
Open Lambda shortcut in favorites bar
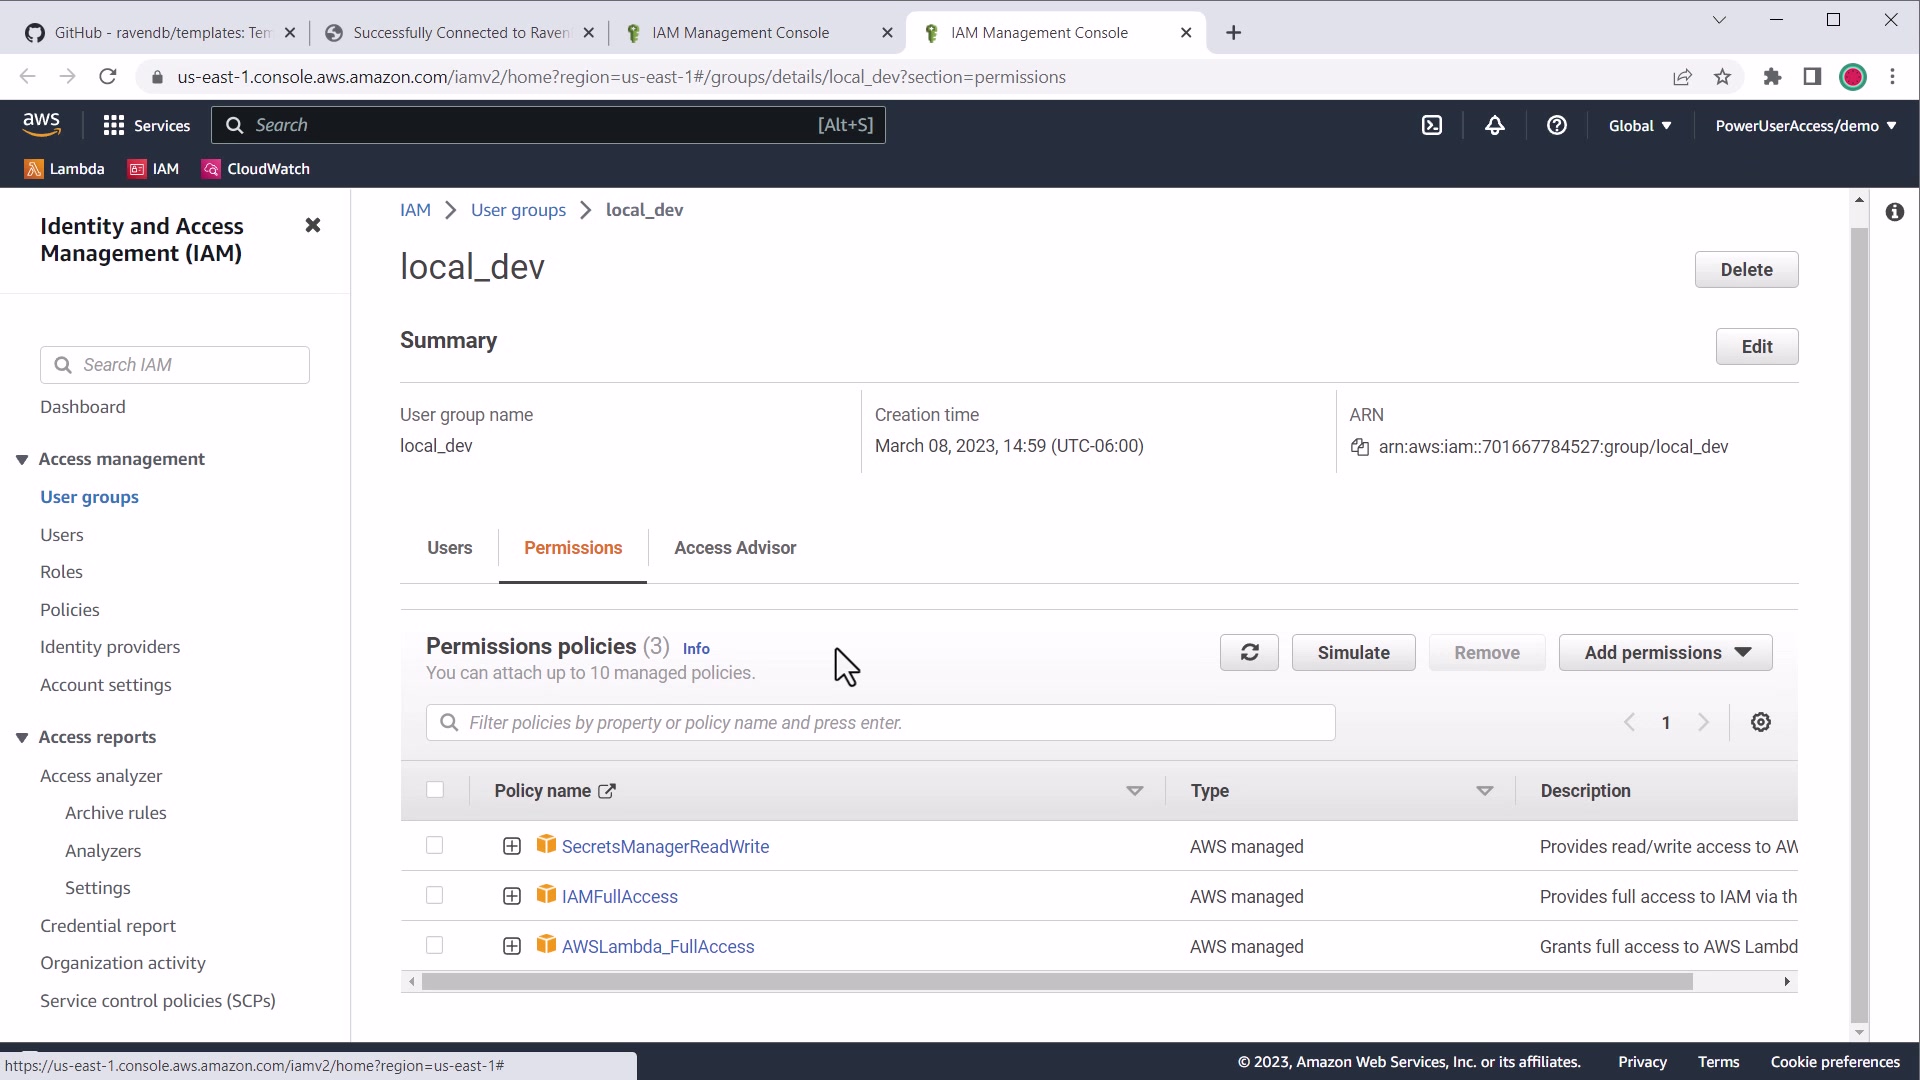[64, 169]
